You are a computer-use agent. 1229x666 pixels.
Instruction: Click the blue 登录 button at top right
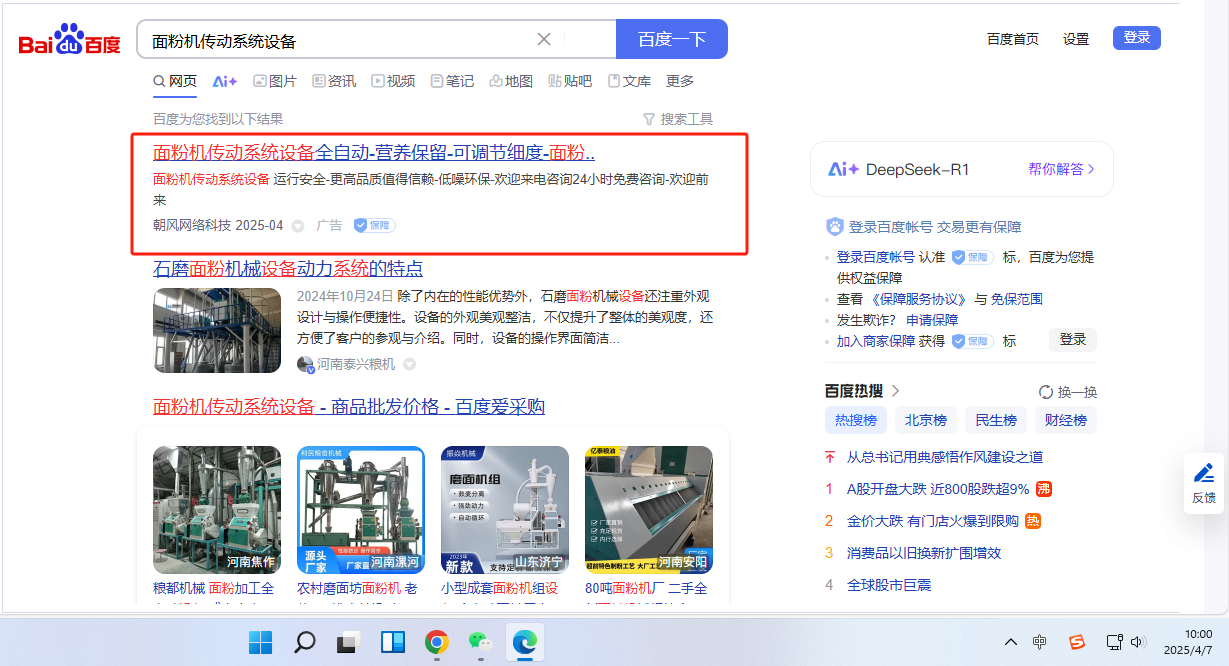point(1137,38)
